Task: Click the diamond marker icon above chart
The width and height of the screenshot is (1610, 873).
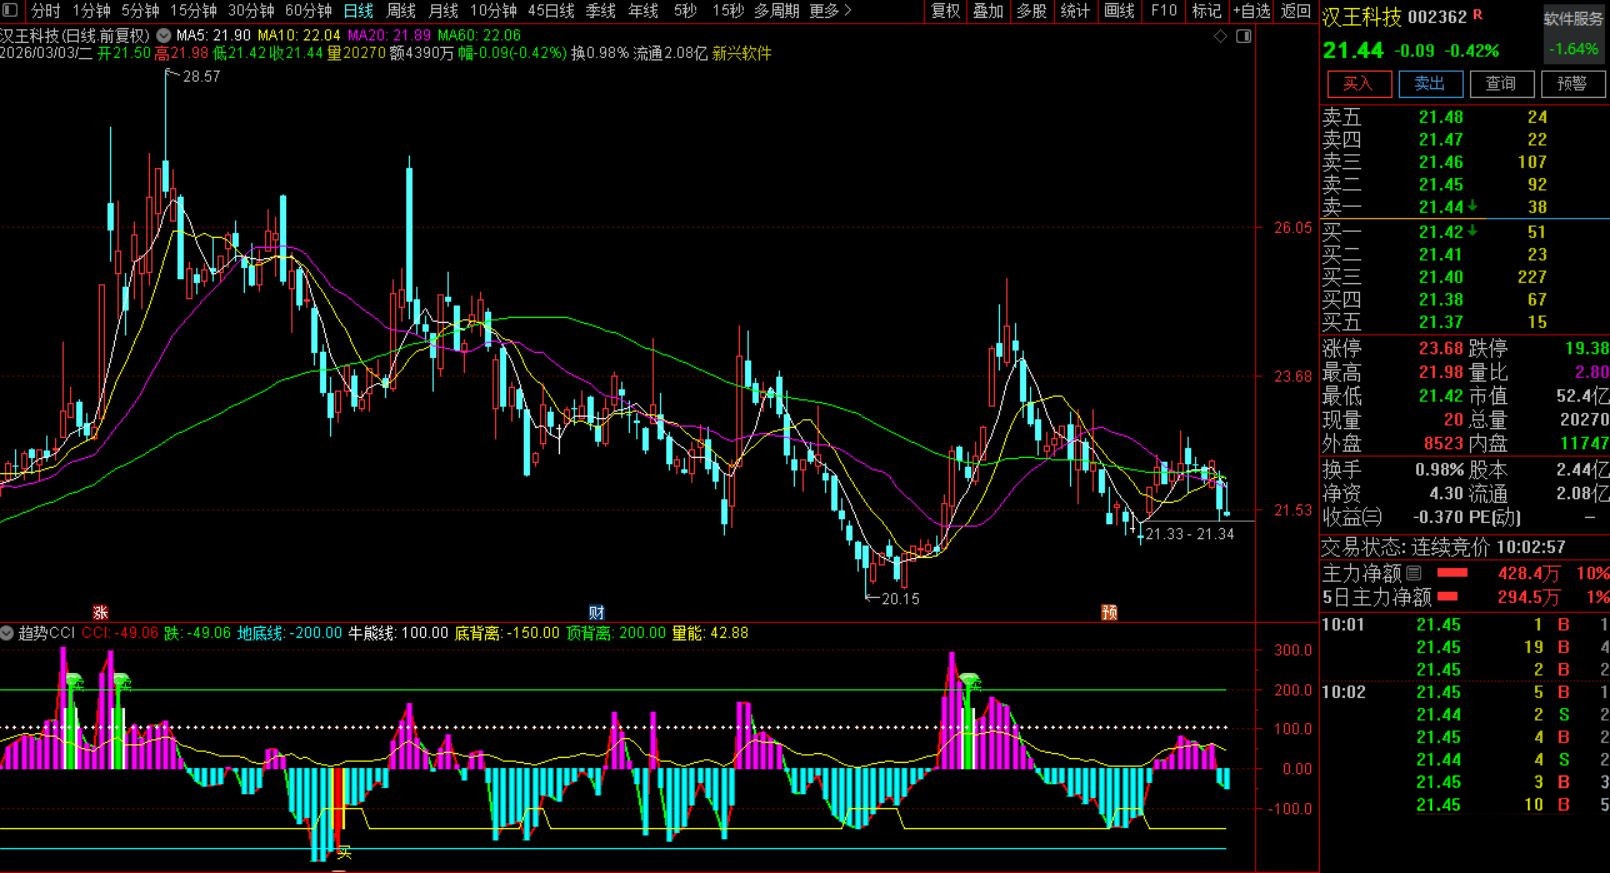Action: [1220, 36]
